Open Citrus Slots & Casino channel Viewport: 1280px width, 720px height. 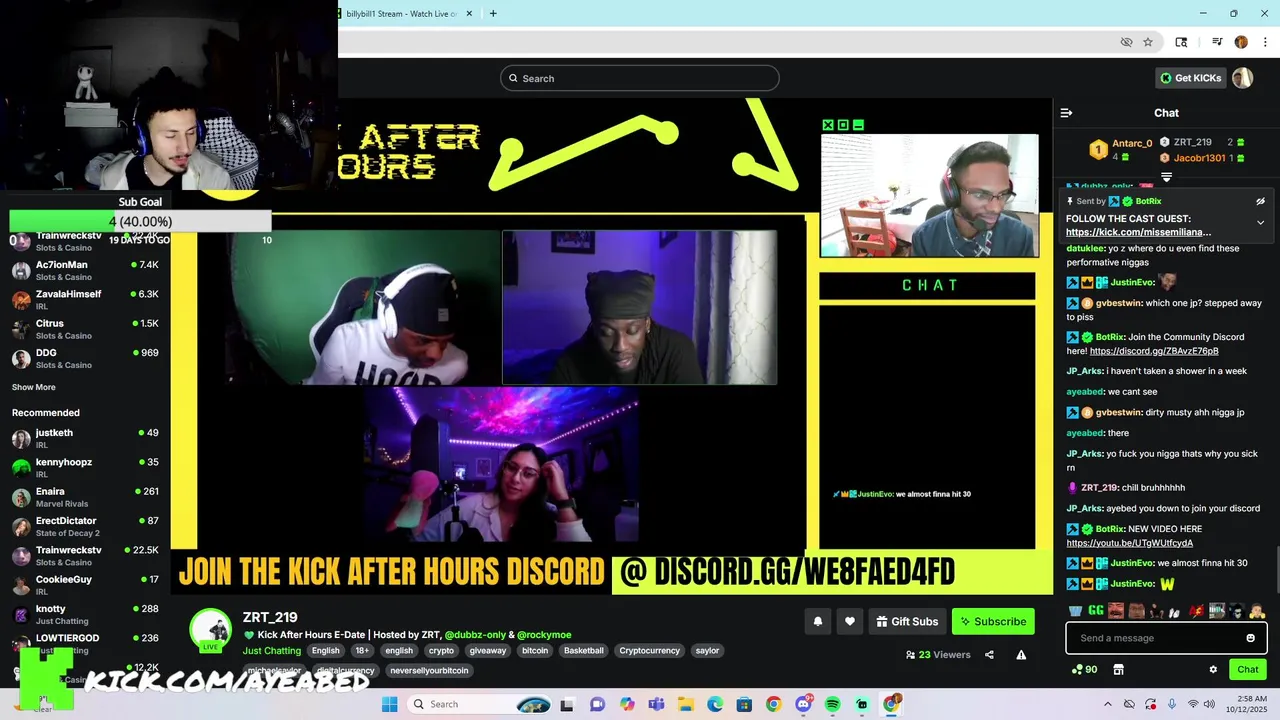(x=85, y=329)
